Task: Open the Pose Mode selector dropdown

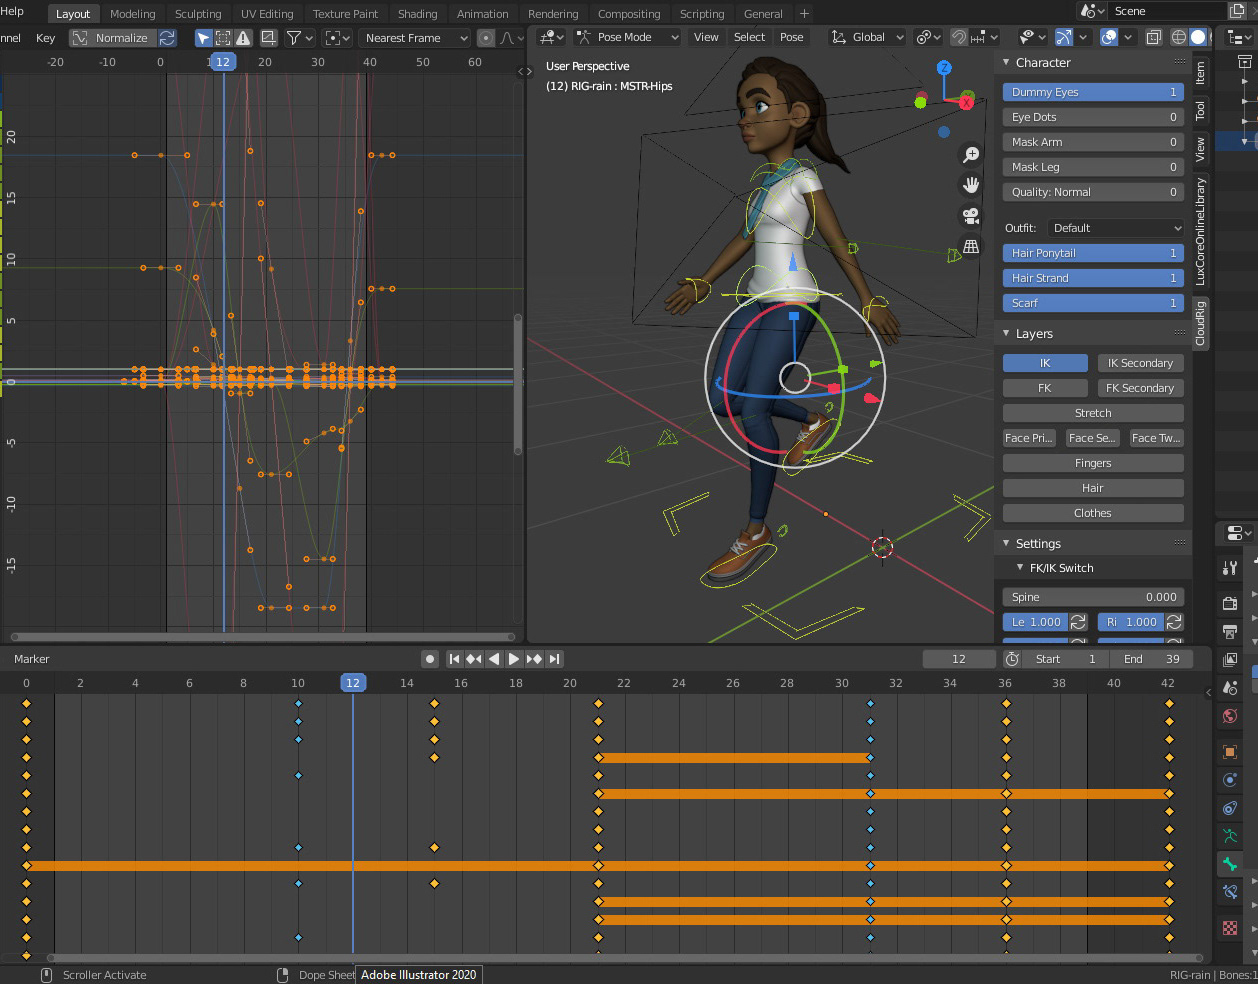Action: tap(628, 37)
